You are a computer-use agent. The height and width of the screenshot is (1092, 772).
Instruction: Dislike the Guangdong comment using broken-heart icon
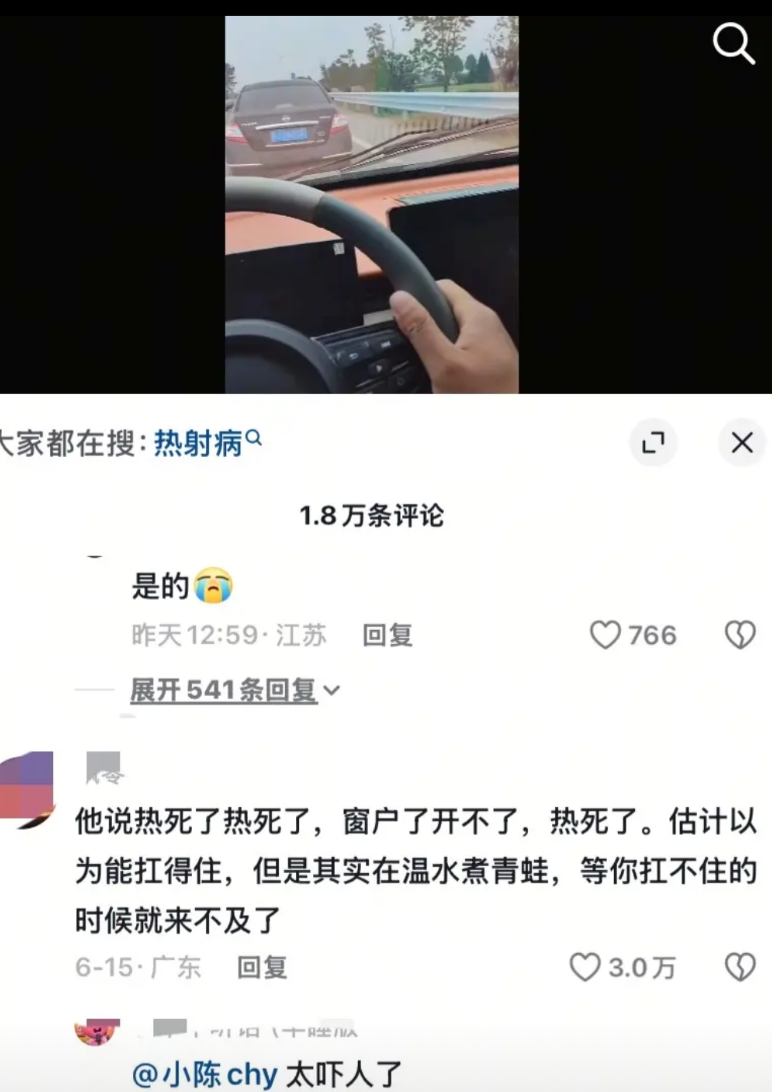tap(740, 967)
